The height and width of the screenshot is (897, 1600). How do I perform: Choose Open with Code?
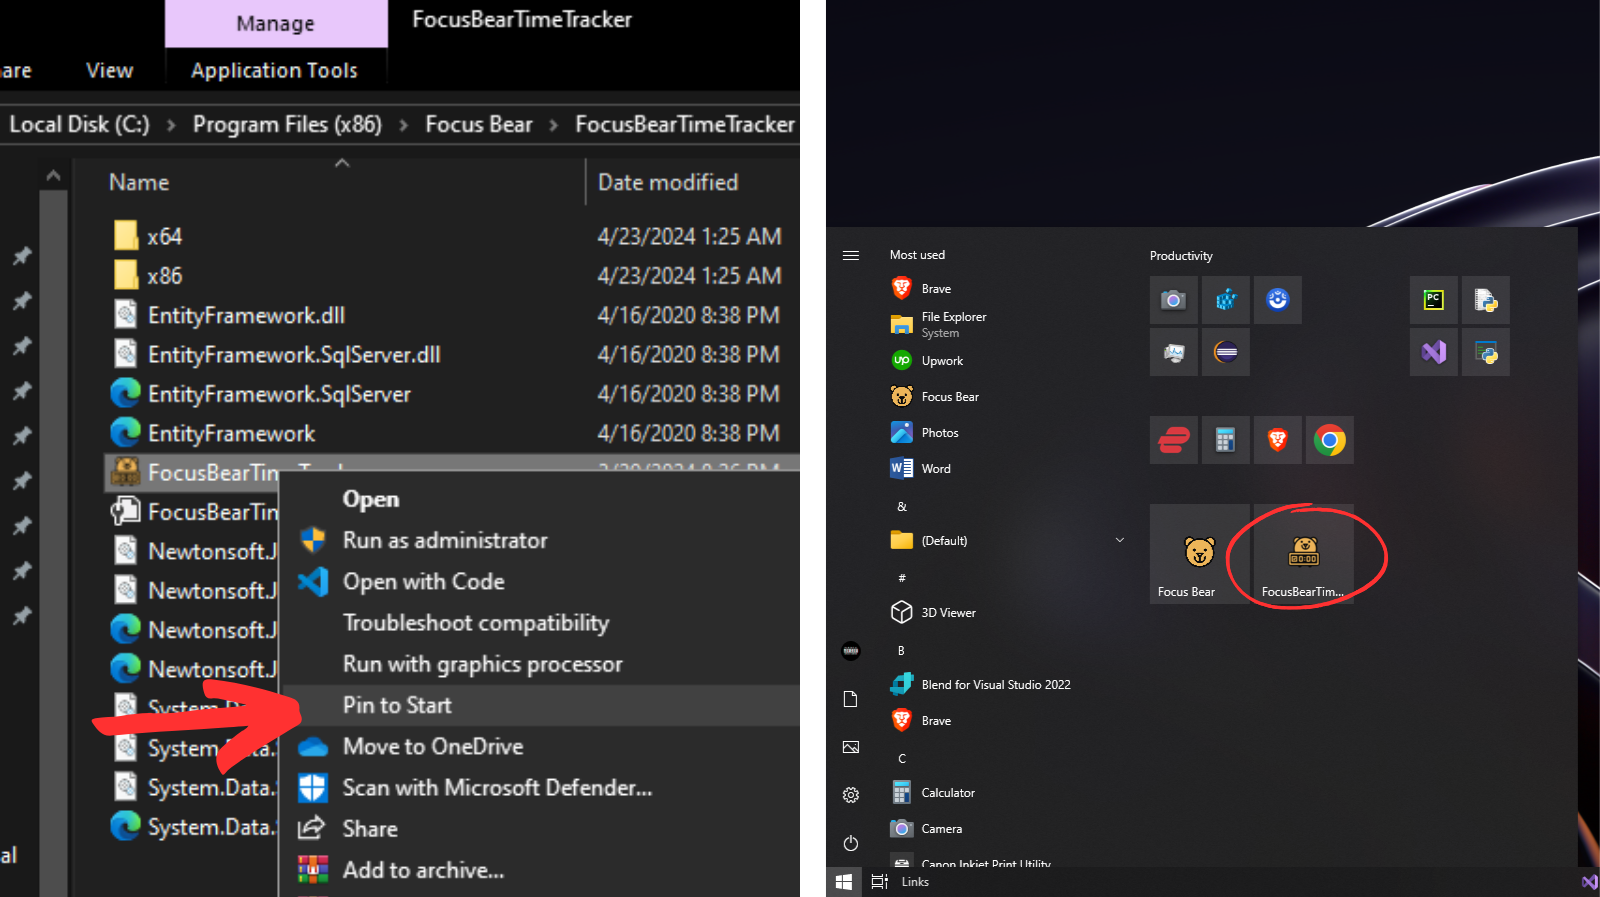click(541, 581)
